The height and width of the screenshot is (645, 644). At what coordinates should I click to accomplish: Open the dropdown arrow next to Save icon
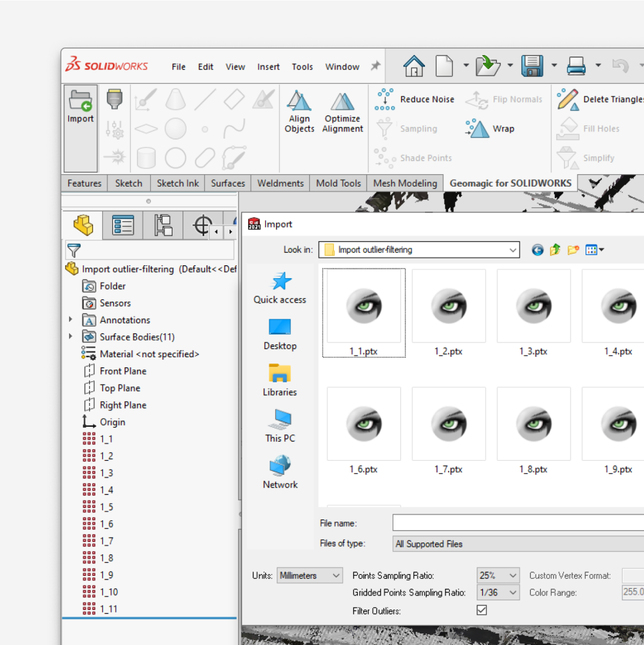(x=554, y=65)
